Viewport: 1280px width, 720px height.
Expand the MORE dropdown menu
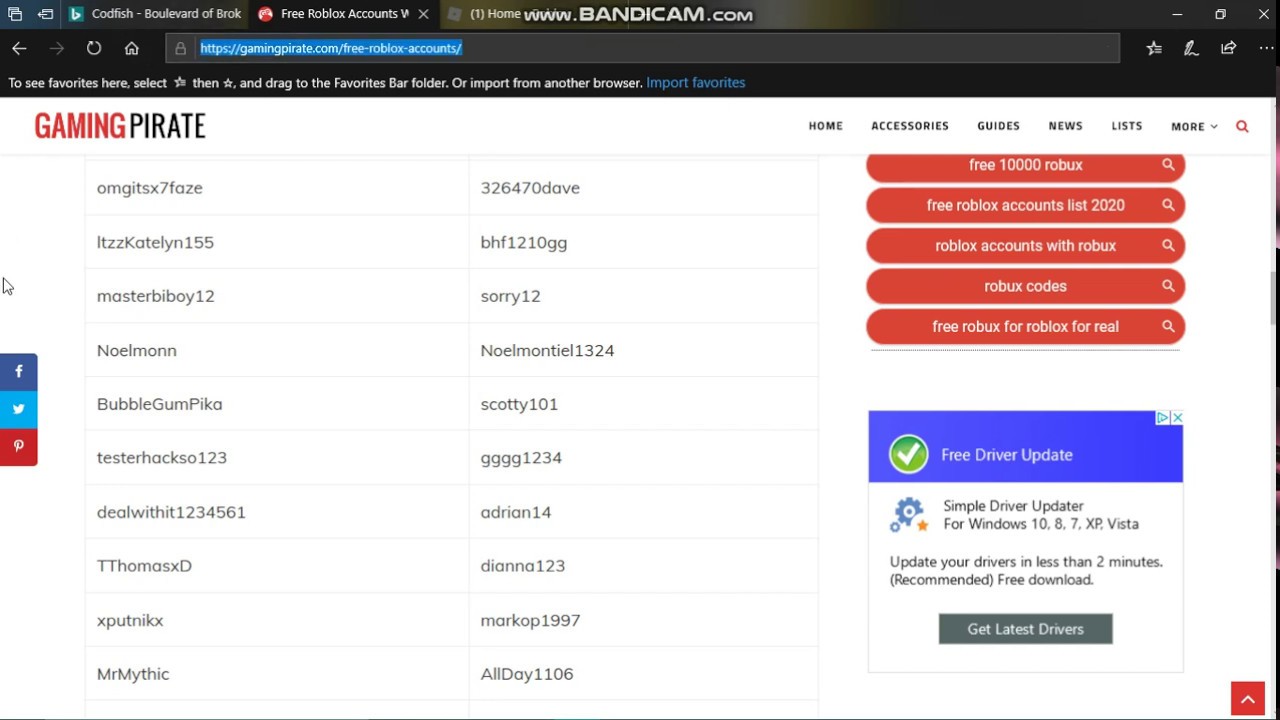(1194, 126)
